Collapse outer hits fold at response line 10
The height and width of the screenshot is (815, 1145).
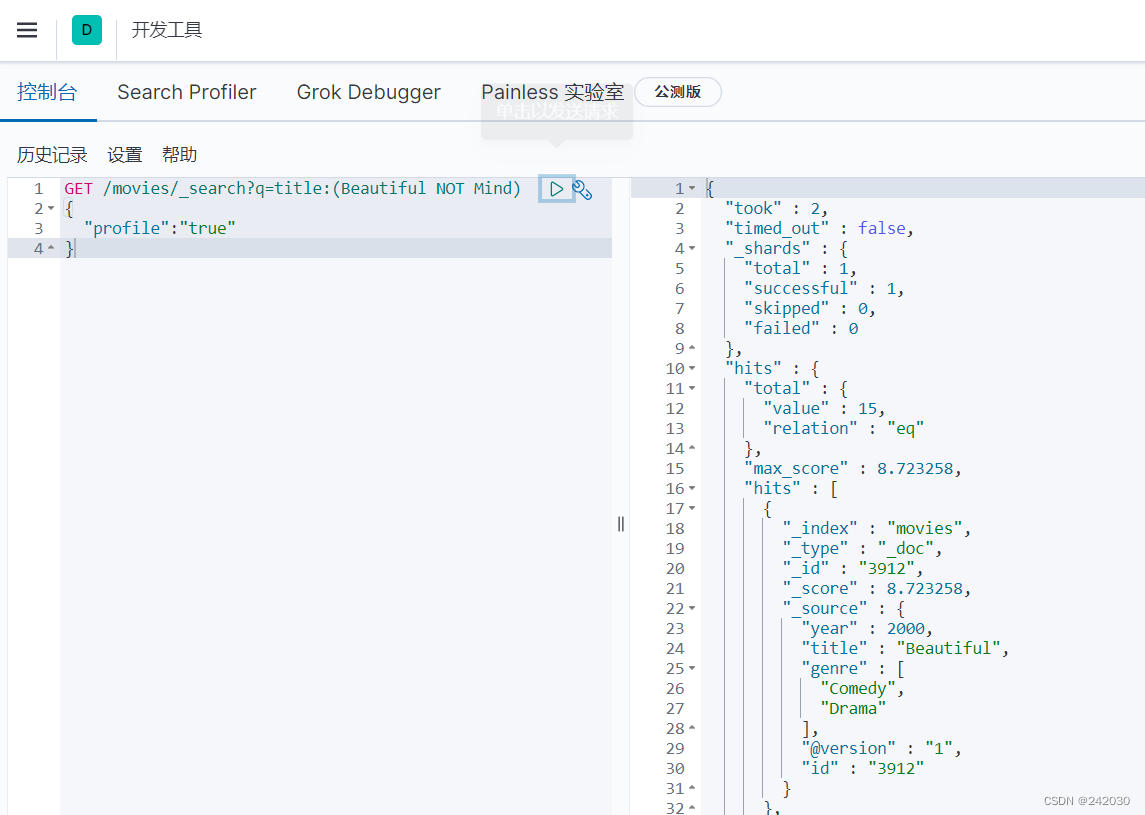(692, 369)
